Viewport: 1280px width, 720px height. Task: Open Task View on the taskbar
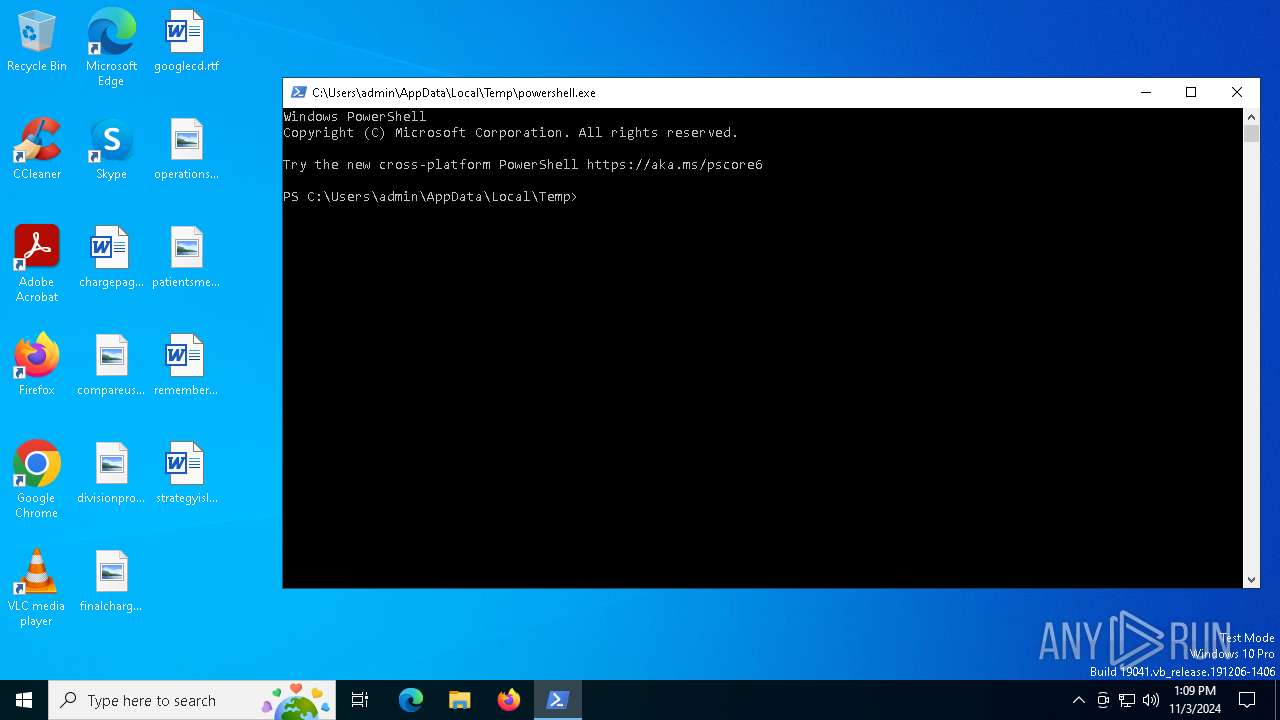click(360, 700)
